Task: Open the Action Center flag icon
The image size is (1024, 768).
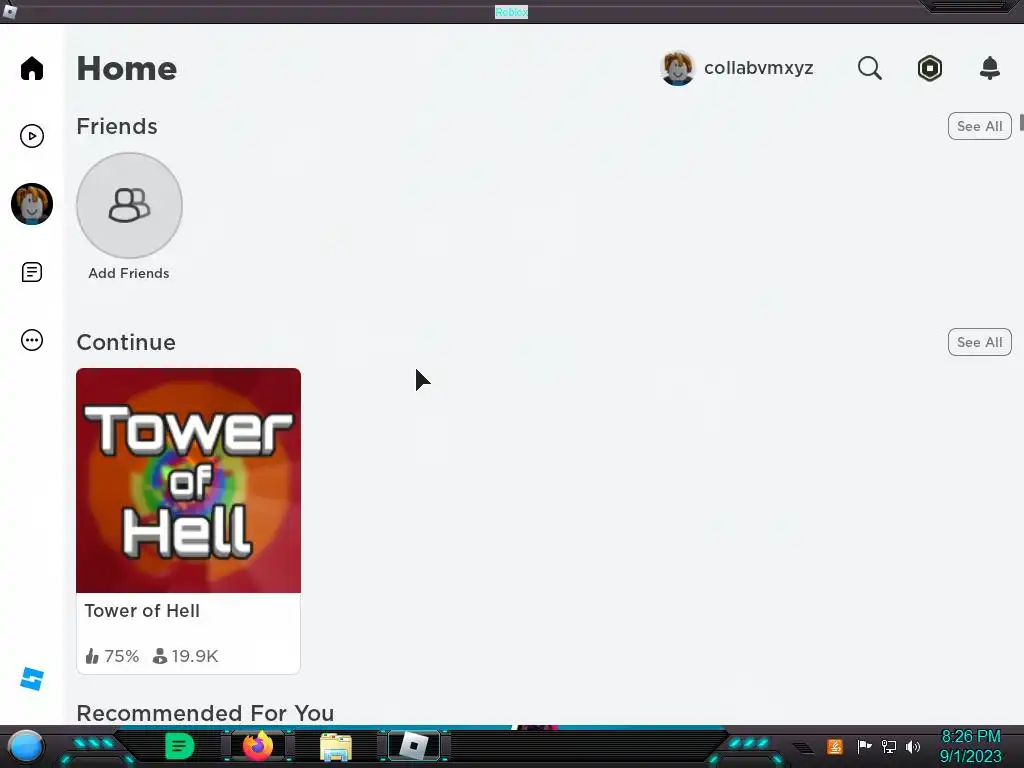Action: [x=864, y=746]
